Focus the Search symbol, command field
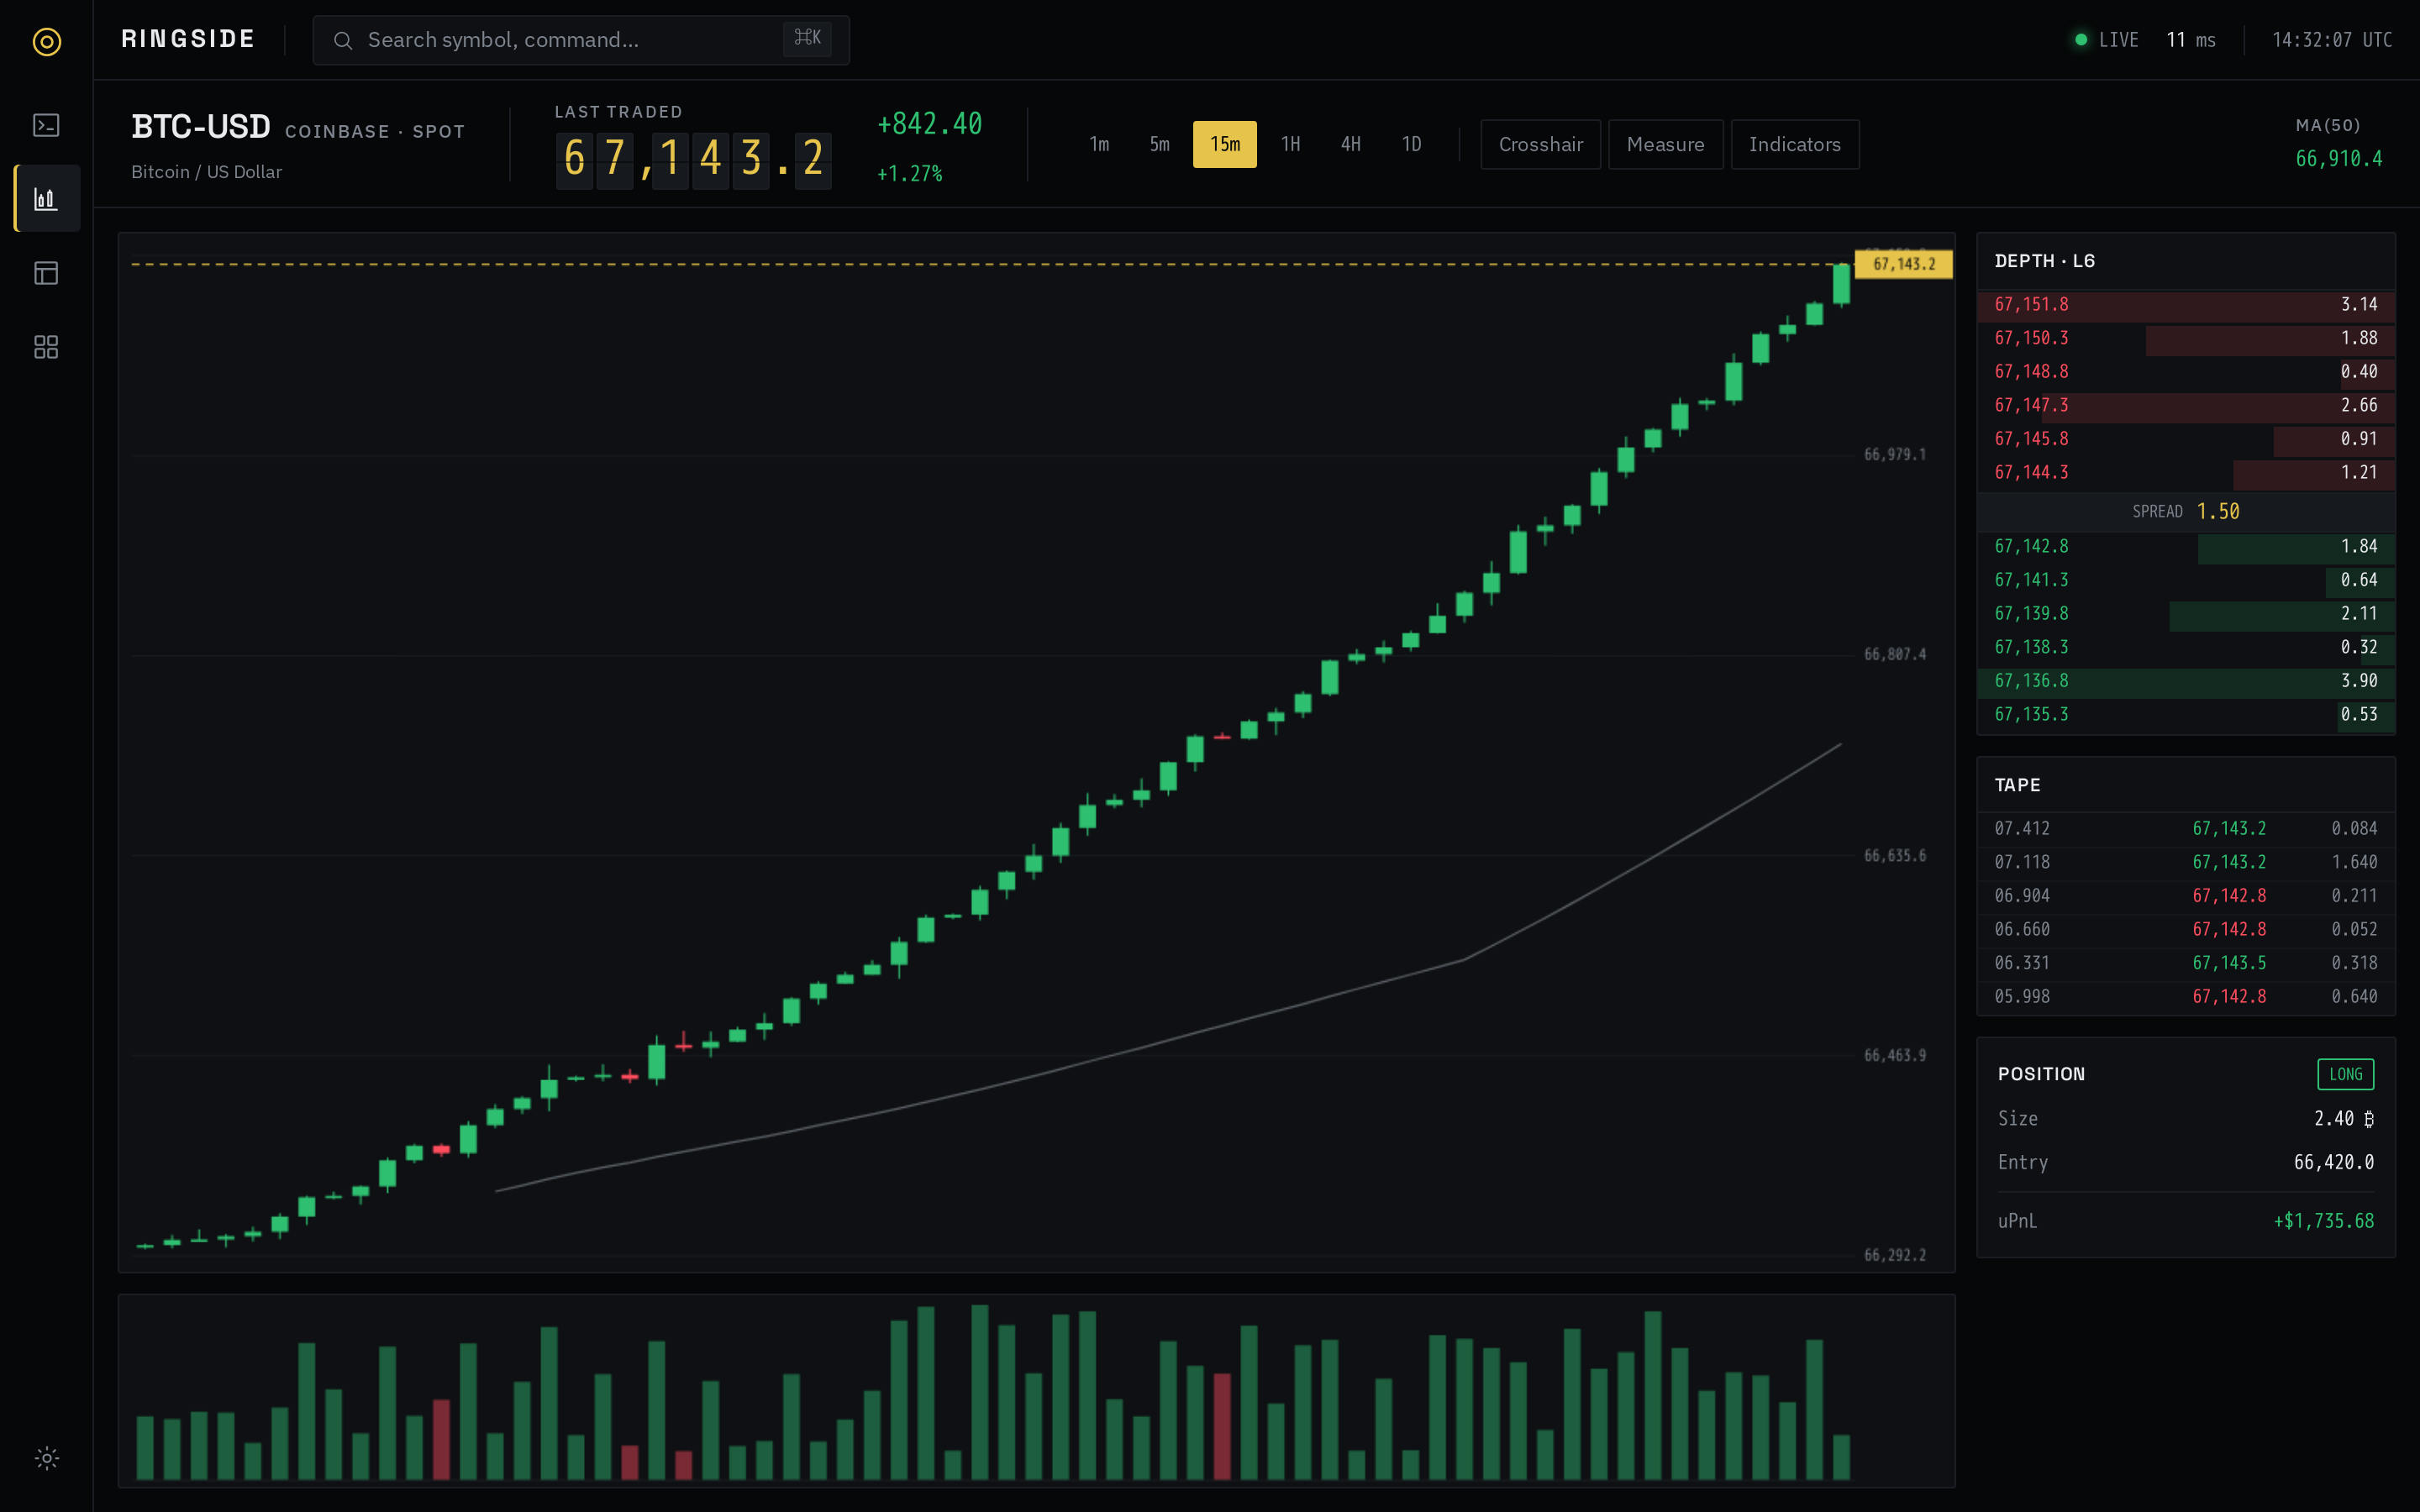Screen dimensions: 2420x1512 (581, 40)
